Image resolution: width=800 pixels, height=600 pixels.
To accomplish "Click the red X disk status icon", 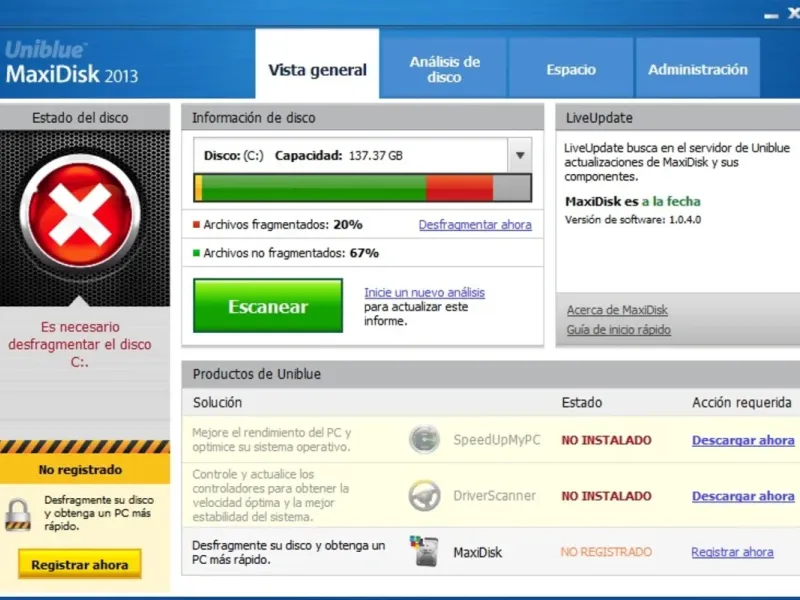I will pyautogui.click(x=80, y=213).
